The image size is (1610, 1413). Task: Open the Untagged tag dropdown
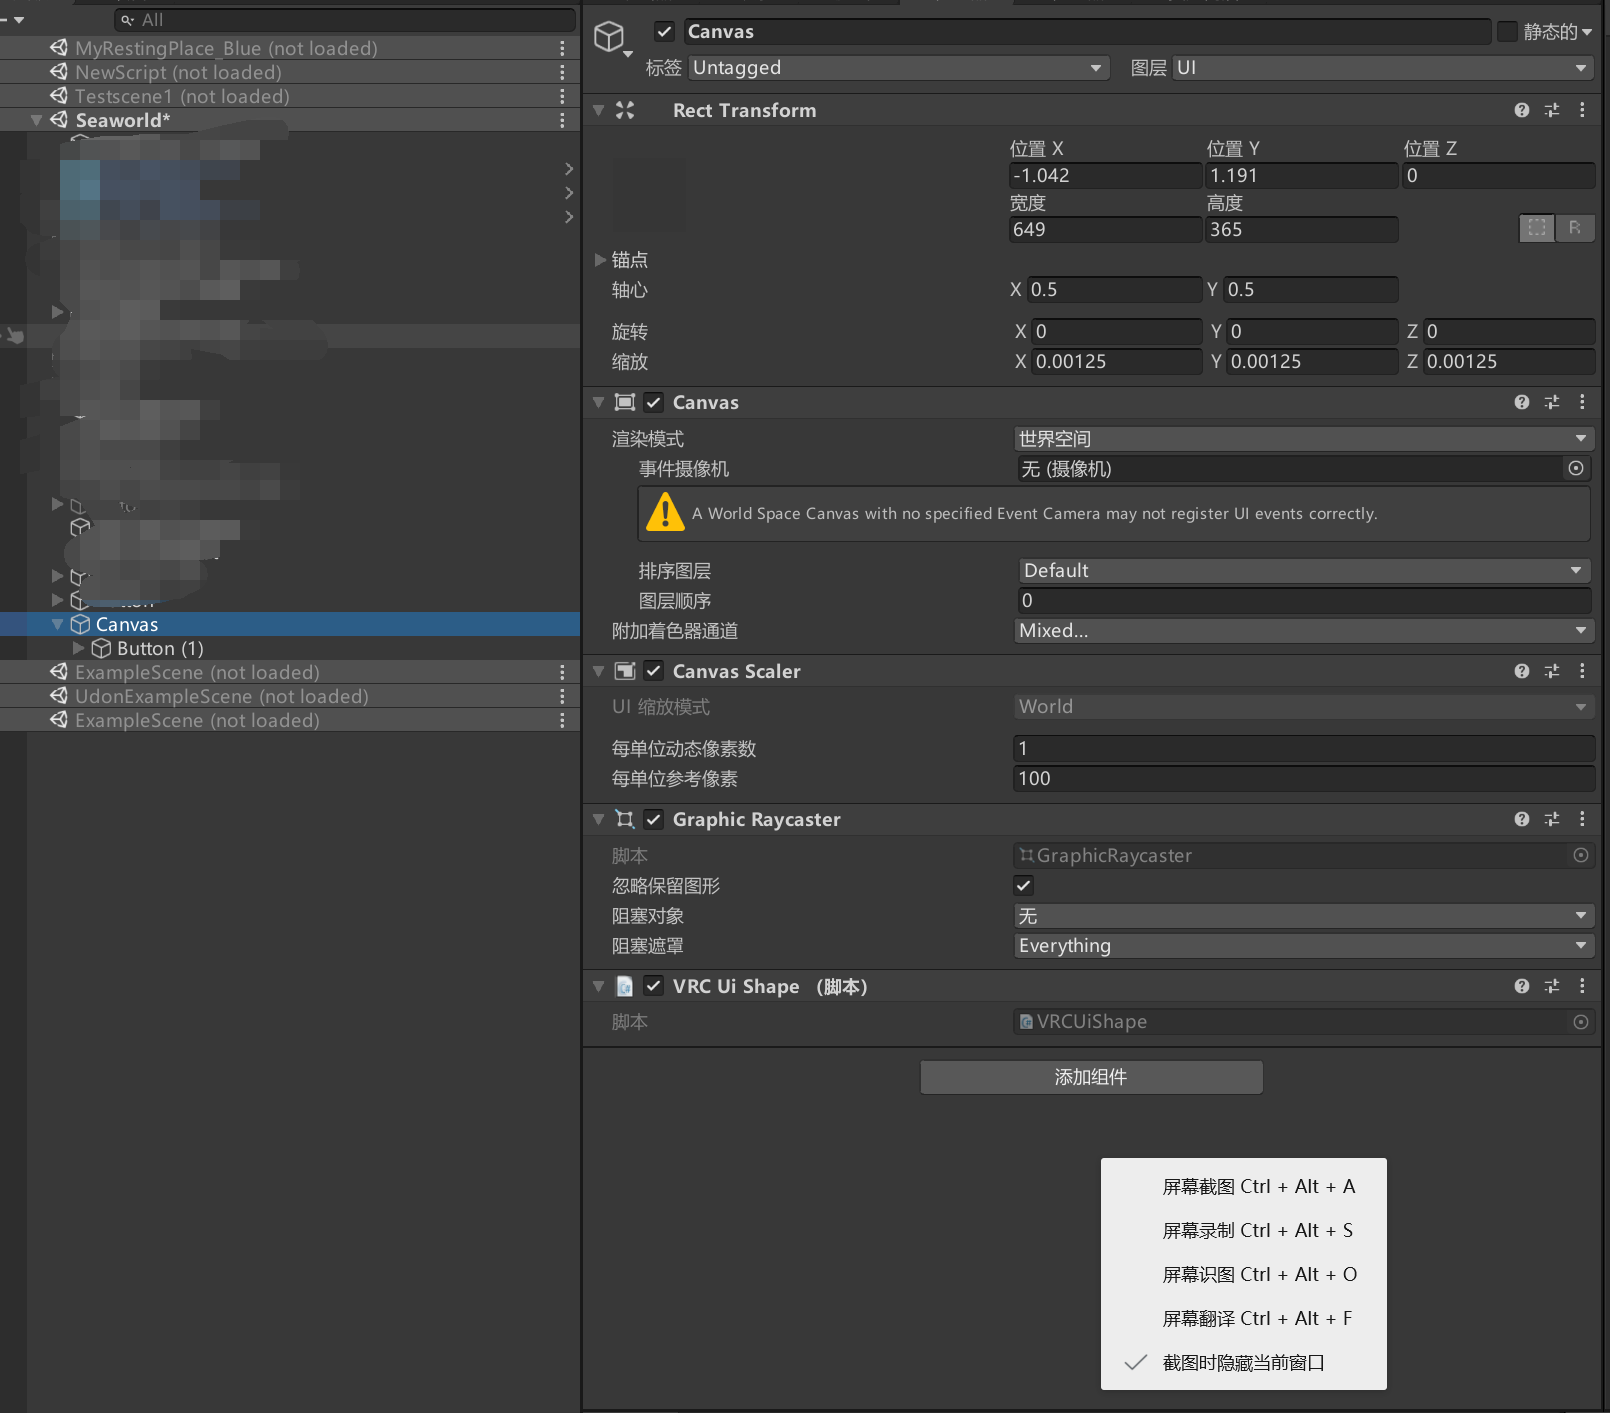coord(899,68)
